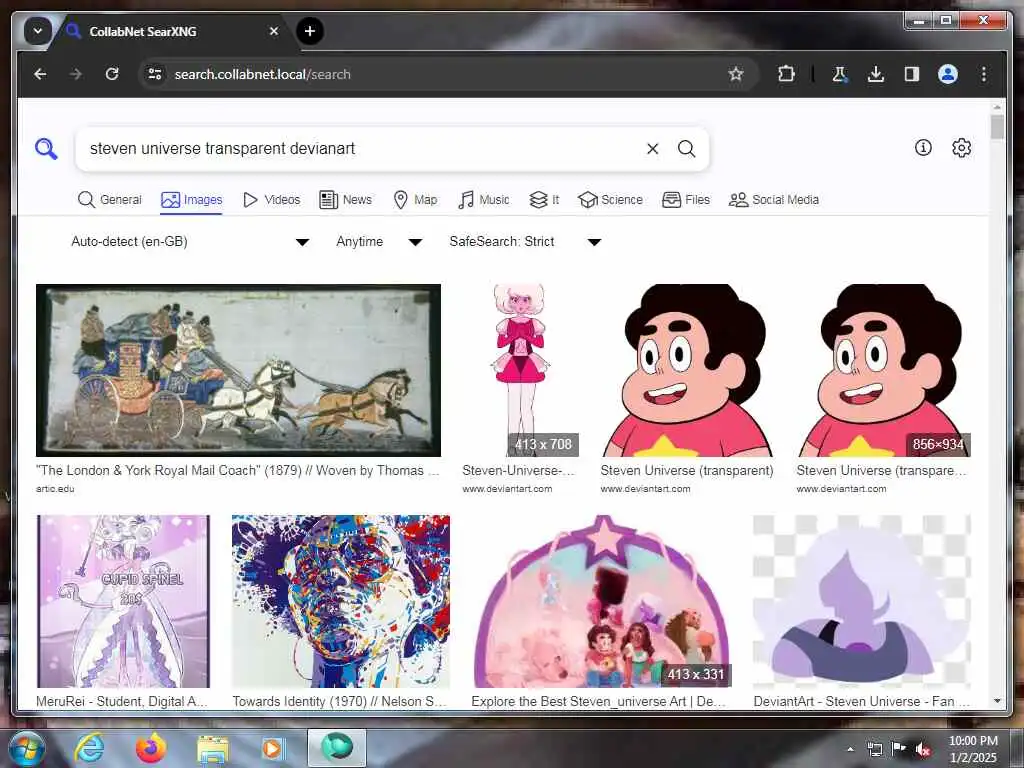Image resolution: width=1024 pixels, height=768 pixels.
Task: Close the CollabNet SearXNG tab
Action: coord(274,31)
